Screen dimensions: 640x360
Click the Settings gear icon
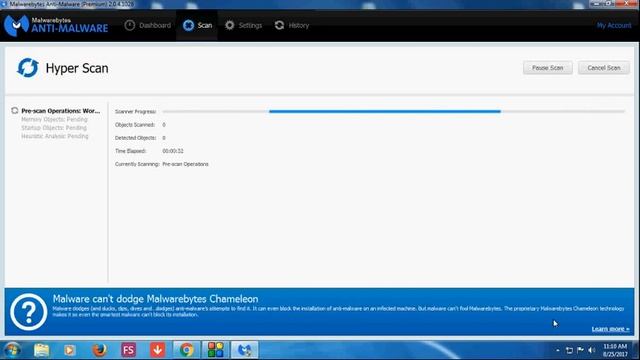pos(230,25)
